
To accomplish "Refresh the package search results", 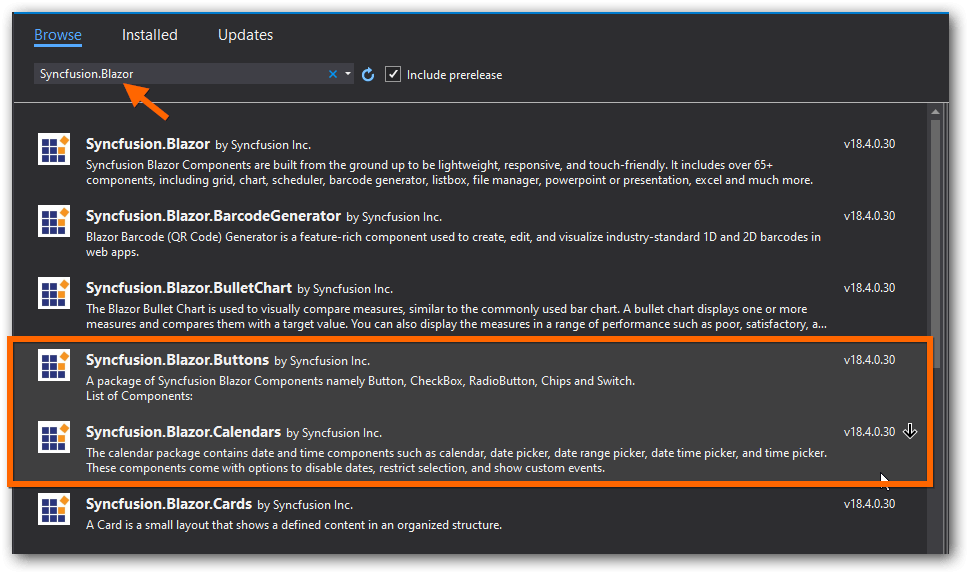I will click(x=368, y=75).
